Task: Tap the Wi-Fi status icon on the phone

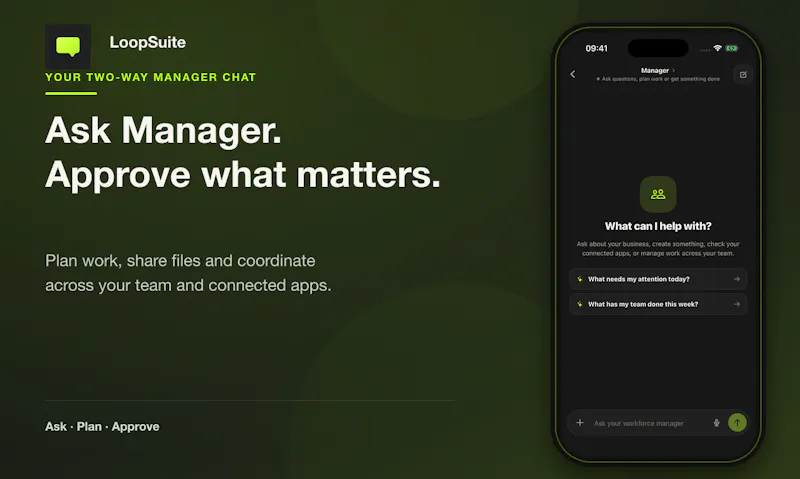Action: (x=717, y=48)
